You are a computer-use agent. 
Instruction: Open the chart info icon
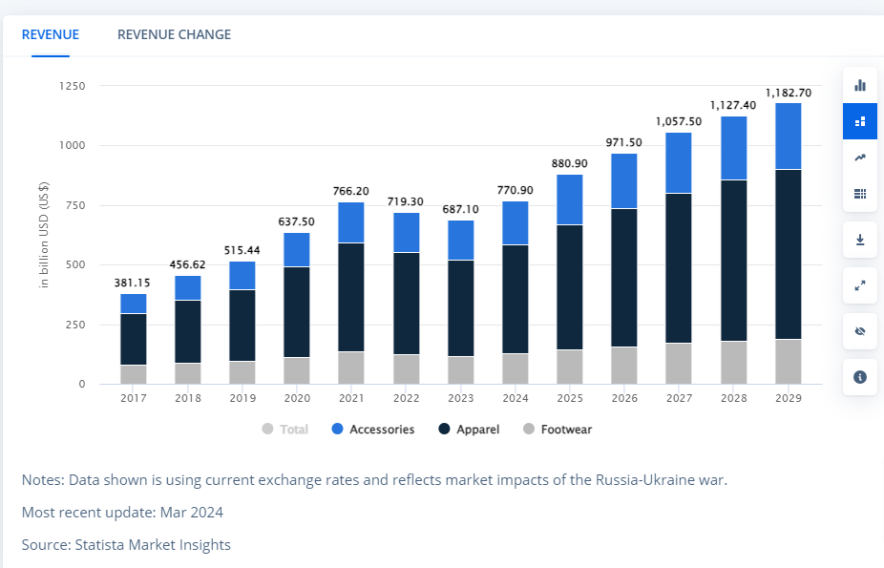coord(859,377)
